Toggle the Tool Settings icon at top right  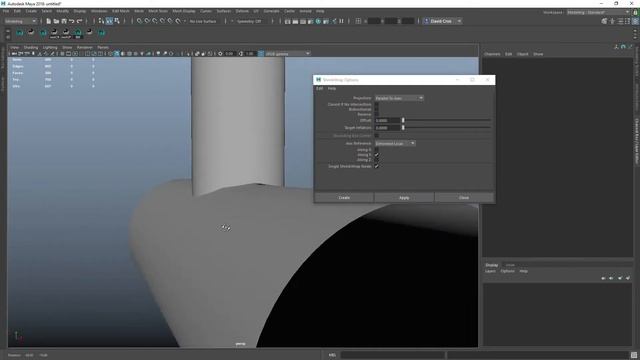tap(628, 21)
